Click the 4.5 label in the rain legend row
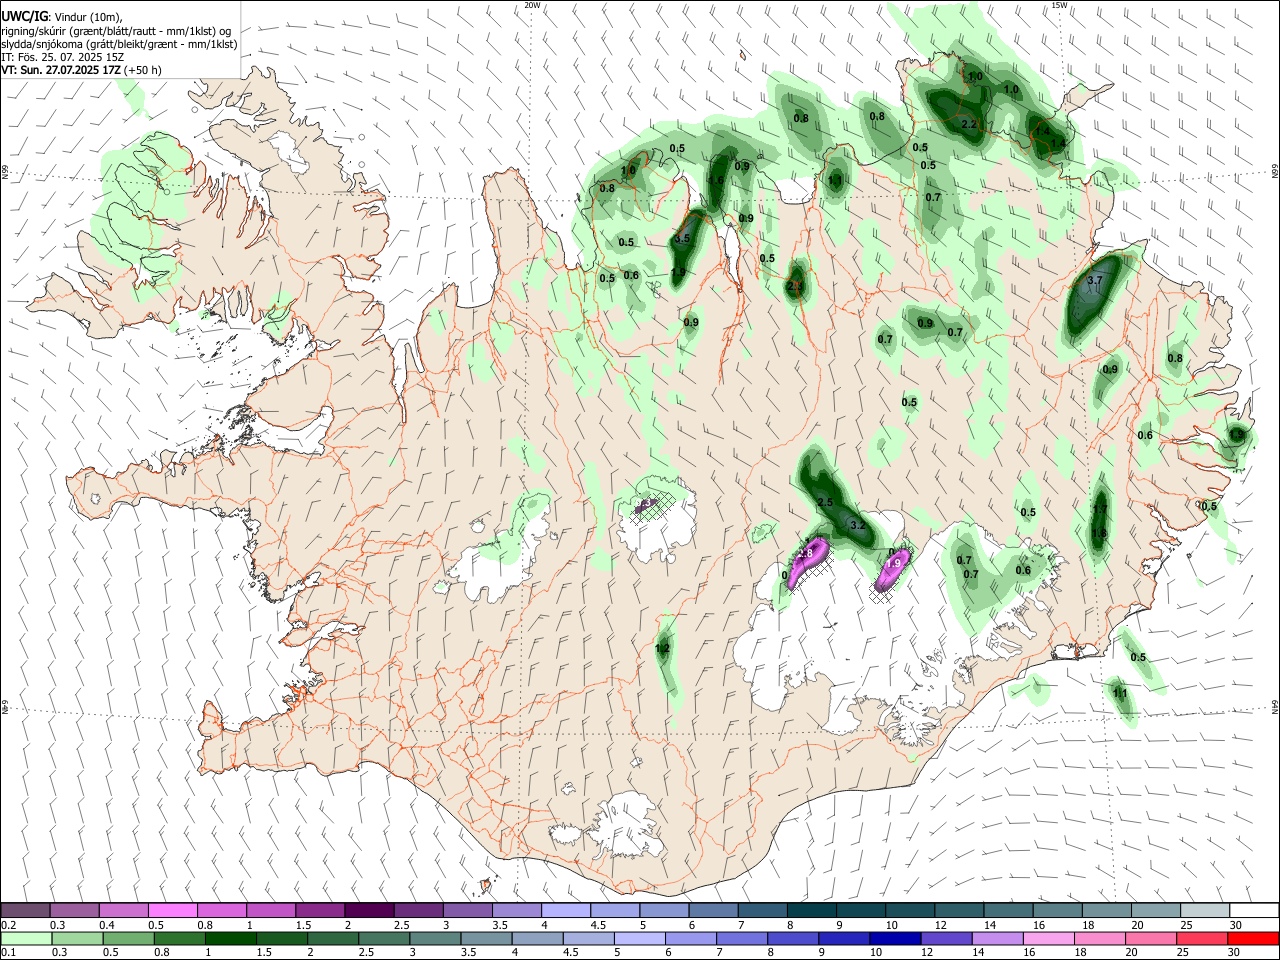This screenshot has height=960, width=1280. pyautogui.click(x=571, y=953)
